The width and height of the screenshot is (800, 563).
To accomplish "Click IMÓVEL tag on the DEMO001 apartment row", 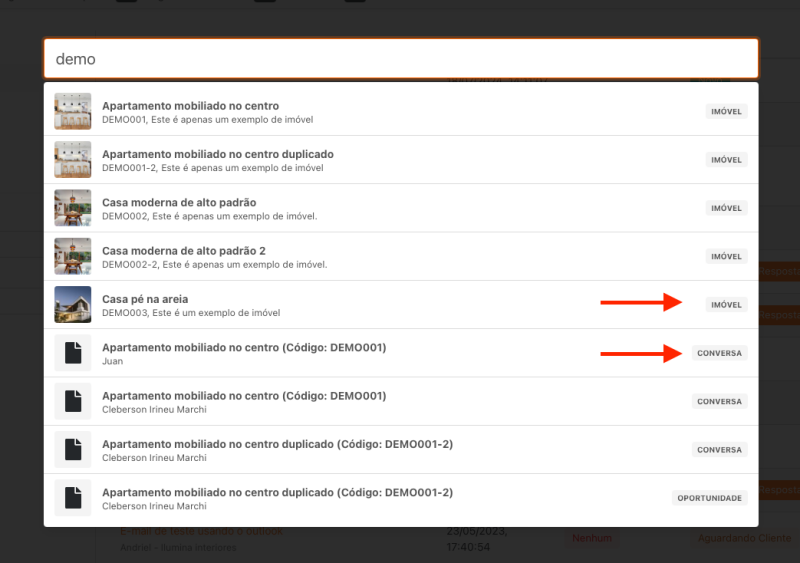I will (725, 112).
